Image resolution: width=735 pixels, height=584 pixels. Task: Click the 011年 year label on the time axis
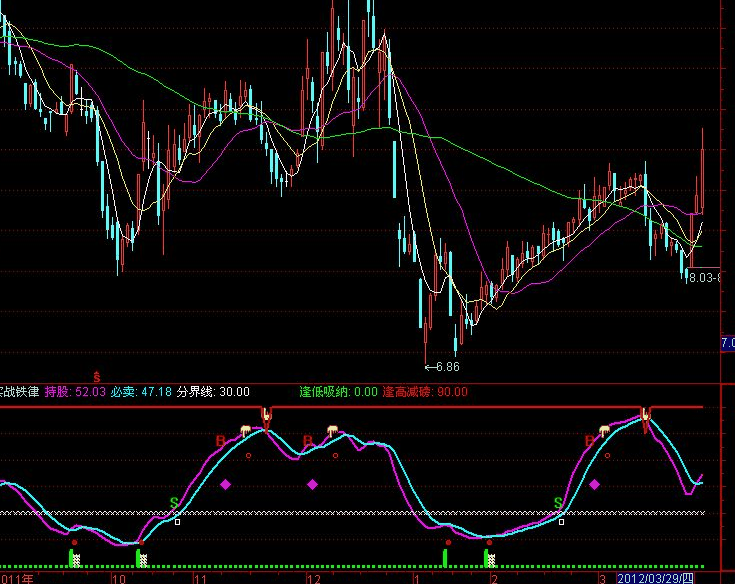point(17,578)
